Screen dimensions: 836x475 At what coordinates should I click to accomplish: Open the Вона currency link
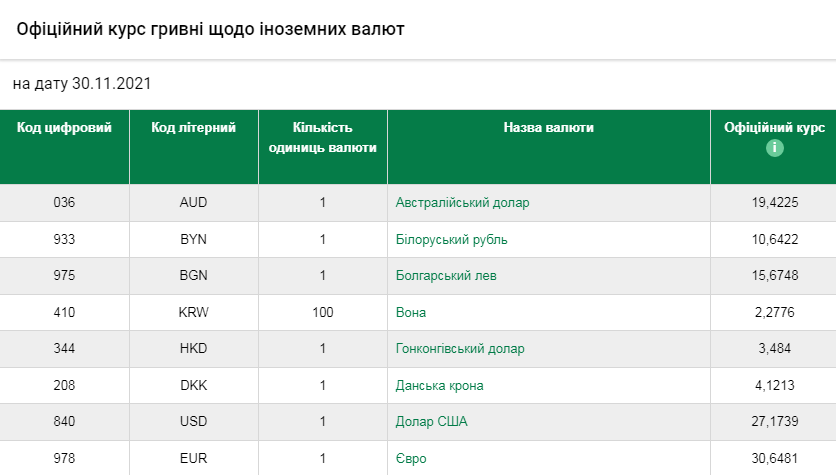point(411,313)
